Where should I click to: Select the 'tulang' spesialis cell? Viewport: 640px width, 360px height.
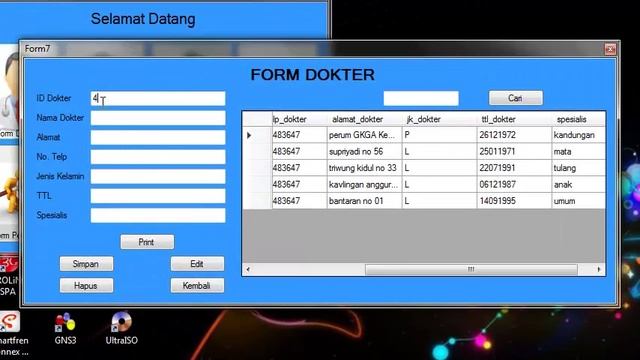pos(578,168)
